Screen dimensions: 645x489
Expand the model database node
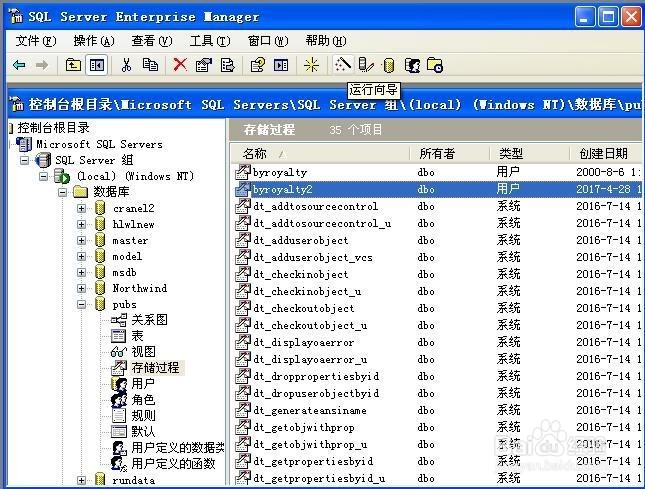click(81, 257)
